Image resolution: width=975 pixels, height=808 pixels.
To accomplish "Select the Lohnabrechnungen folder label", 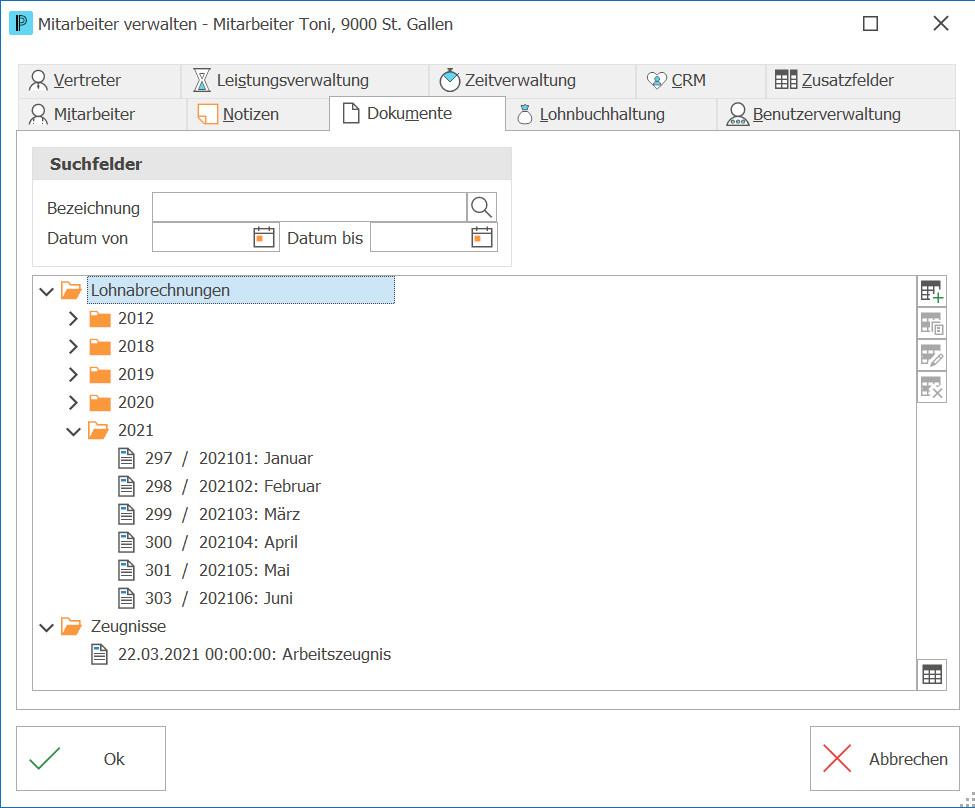I will 241,290.
